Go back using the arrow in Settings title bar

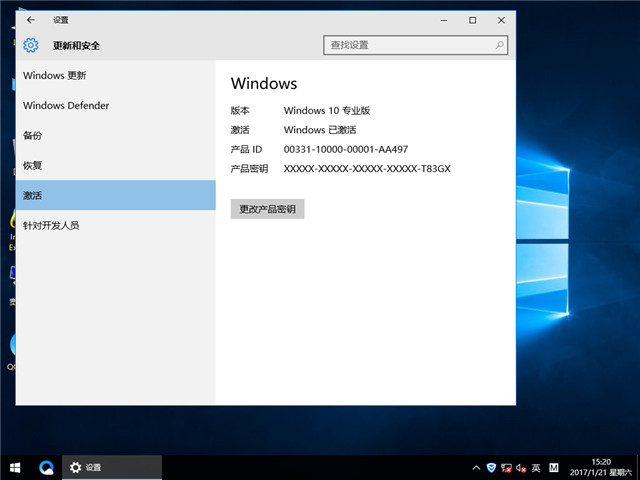[x=31, y=20]
